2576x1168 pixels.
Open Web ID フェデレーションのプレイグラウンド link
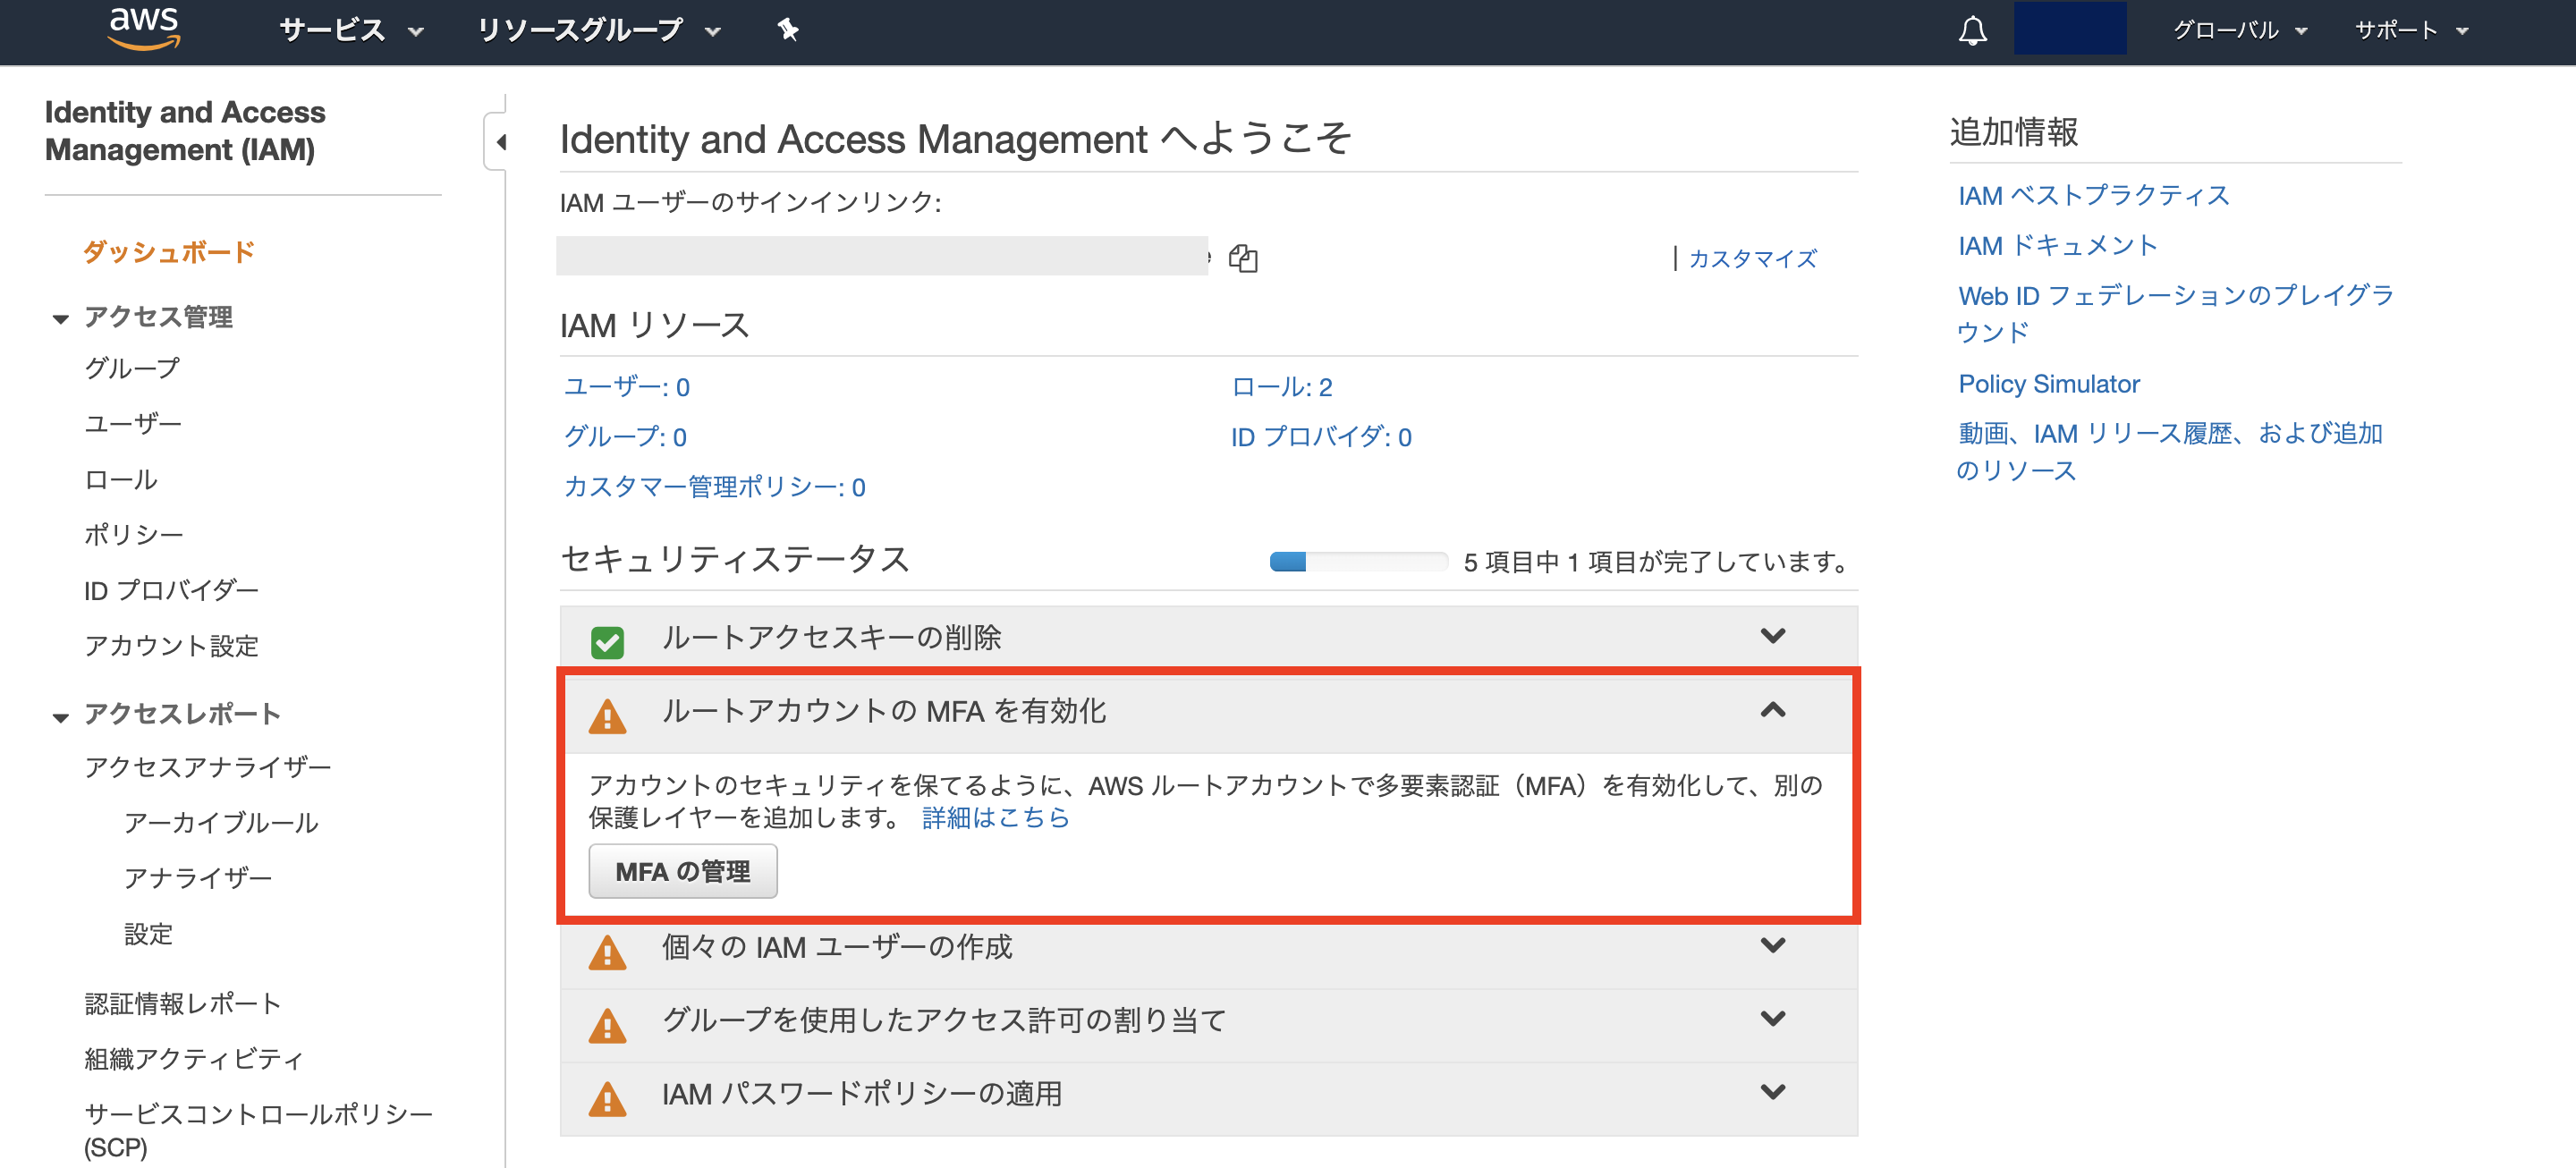click(x=2175, y=313)
